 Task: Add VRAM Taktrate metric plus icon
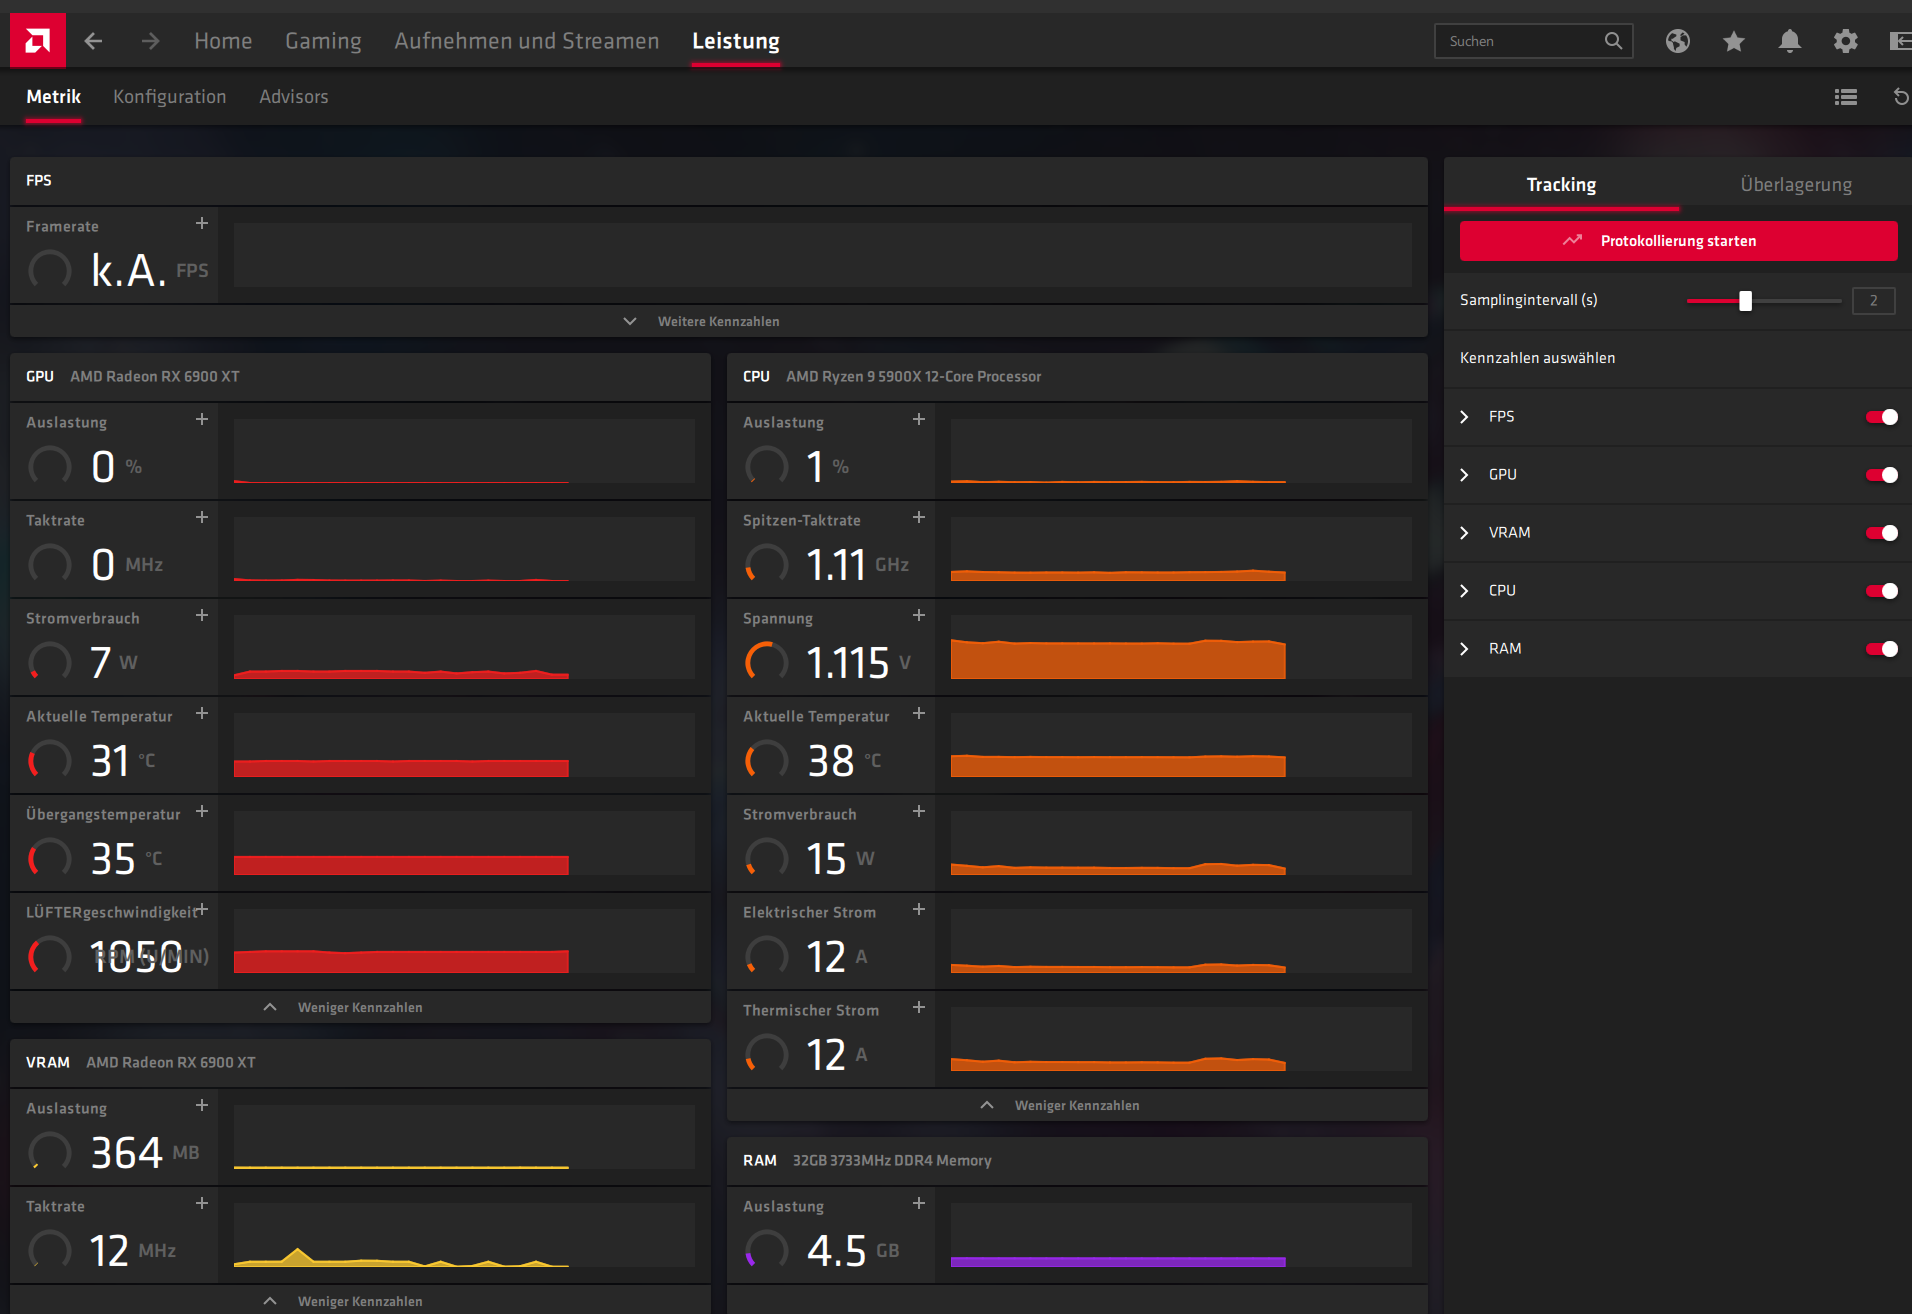(202, 1203)
